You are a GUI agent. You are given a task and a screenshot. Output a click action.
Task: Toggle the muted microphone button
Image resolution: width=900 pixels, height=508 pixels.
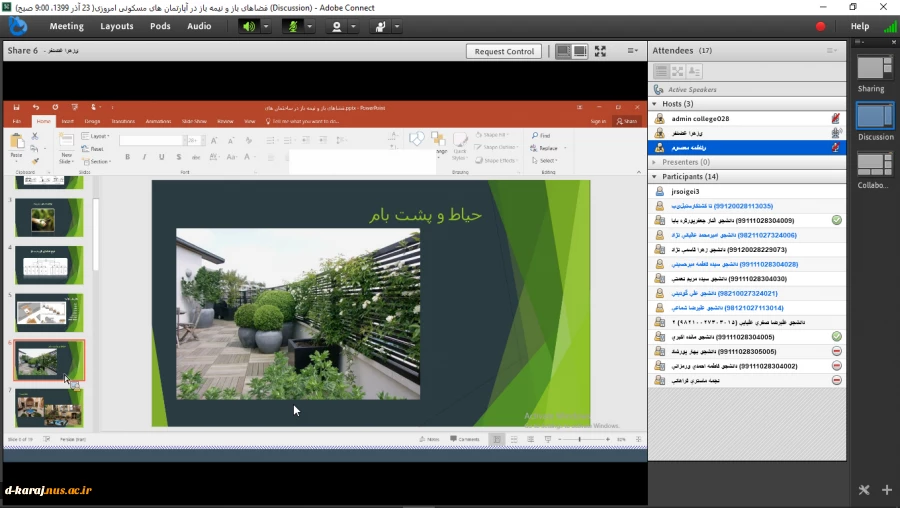coord(293,26)
